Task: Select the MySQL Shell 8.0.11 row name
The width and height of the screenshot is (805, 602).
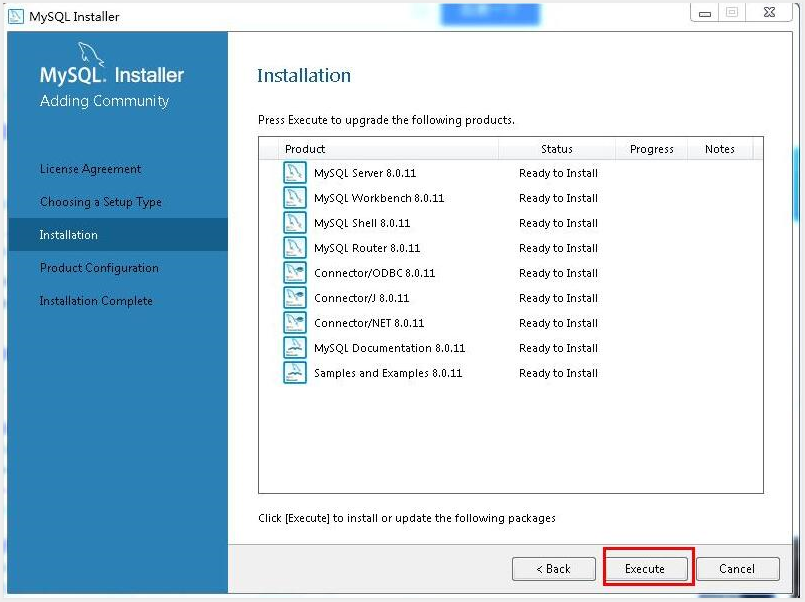Action: 362,223
